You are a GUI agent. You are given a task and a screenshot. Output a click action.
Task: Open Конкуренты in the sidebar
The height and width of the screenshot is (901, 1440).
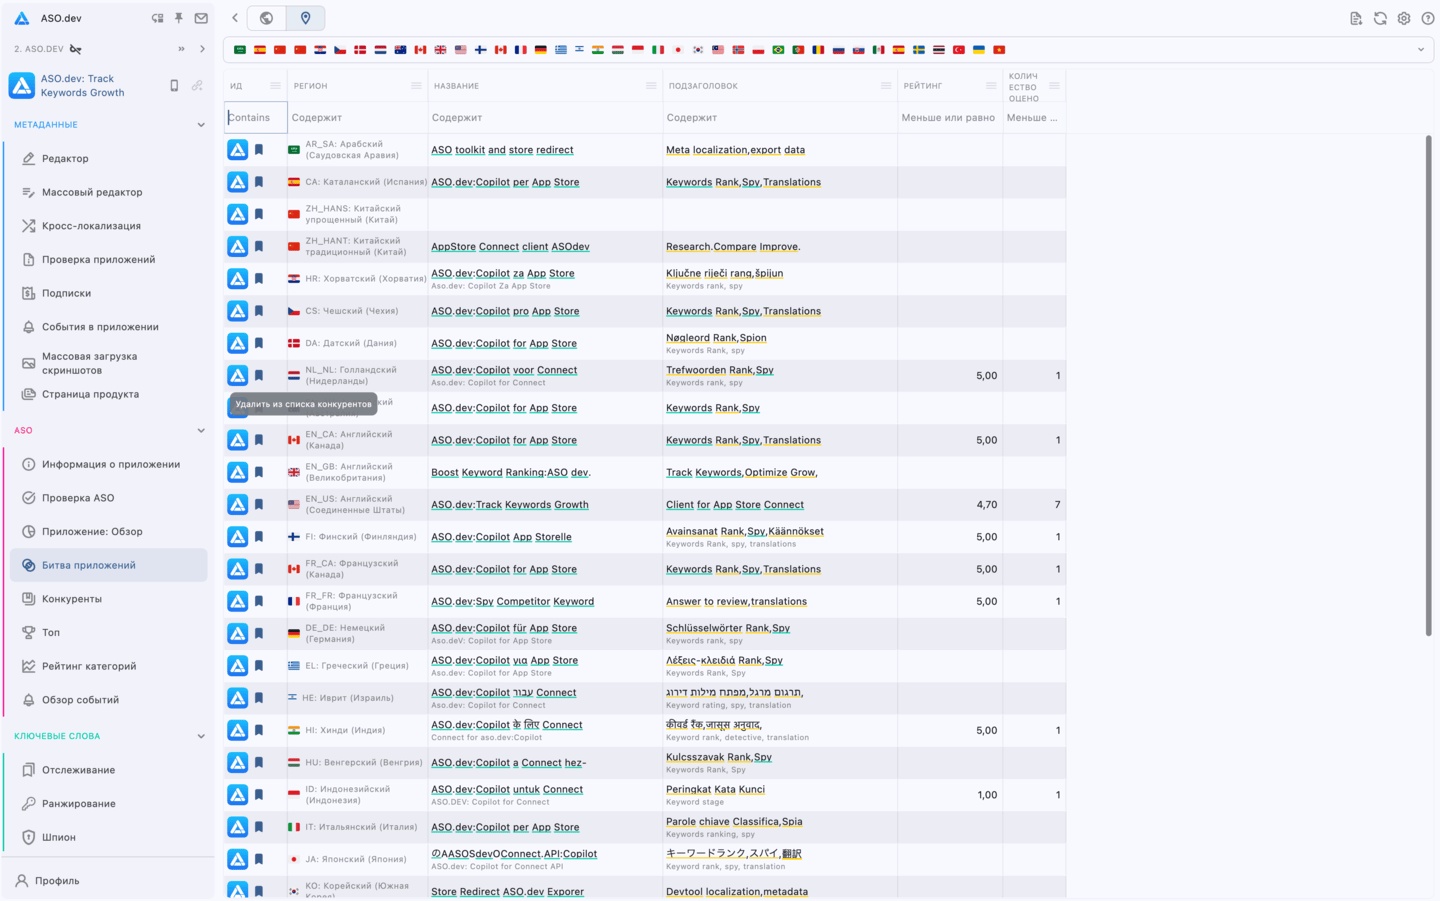click(72, 599)
